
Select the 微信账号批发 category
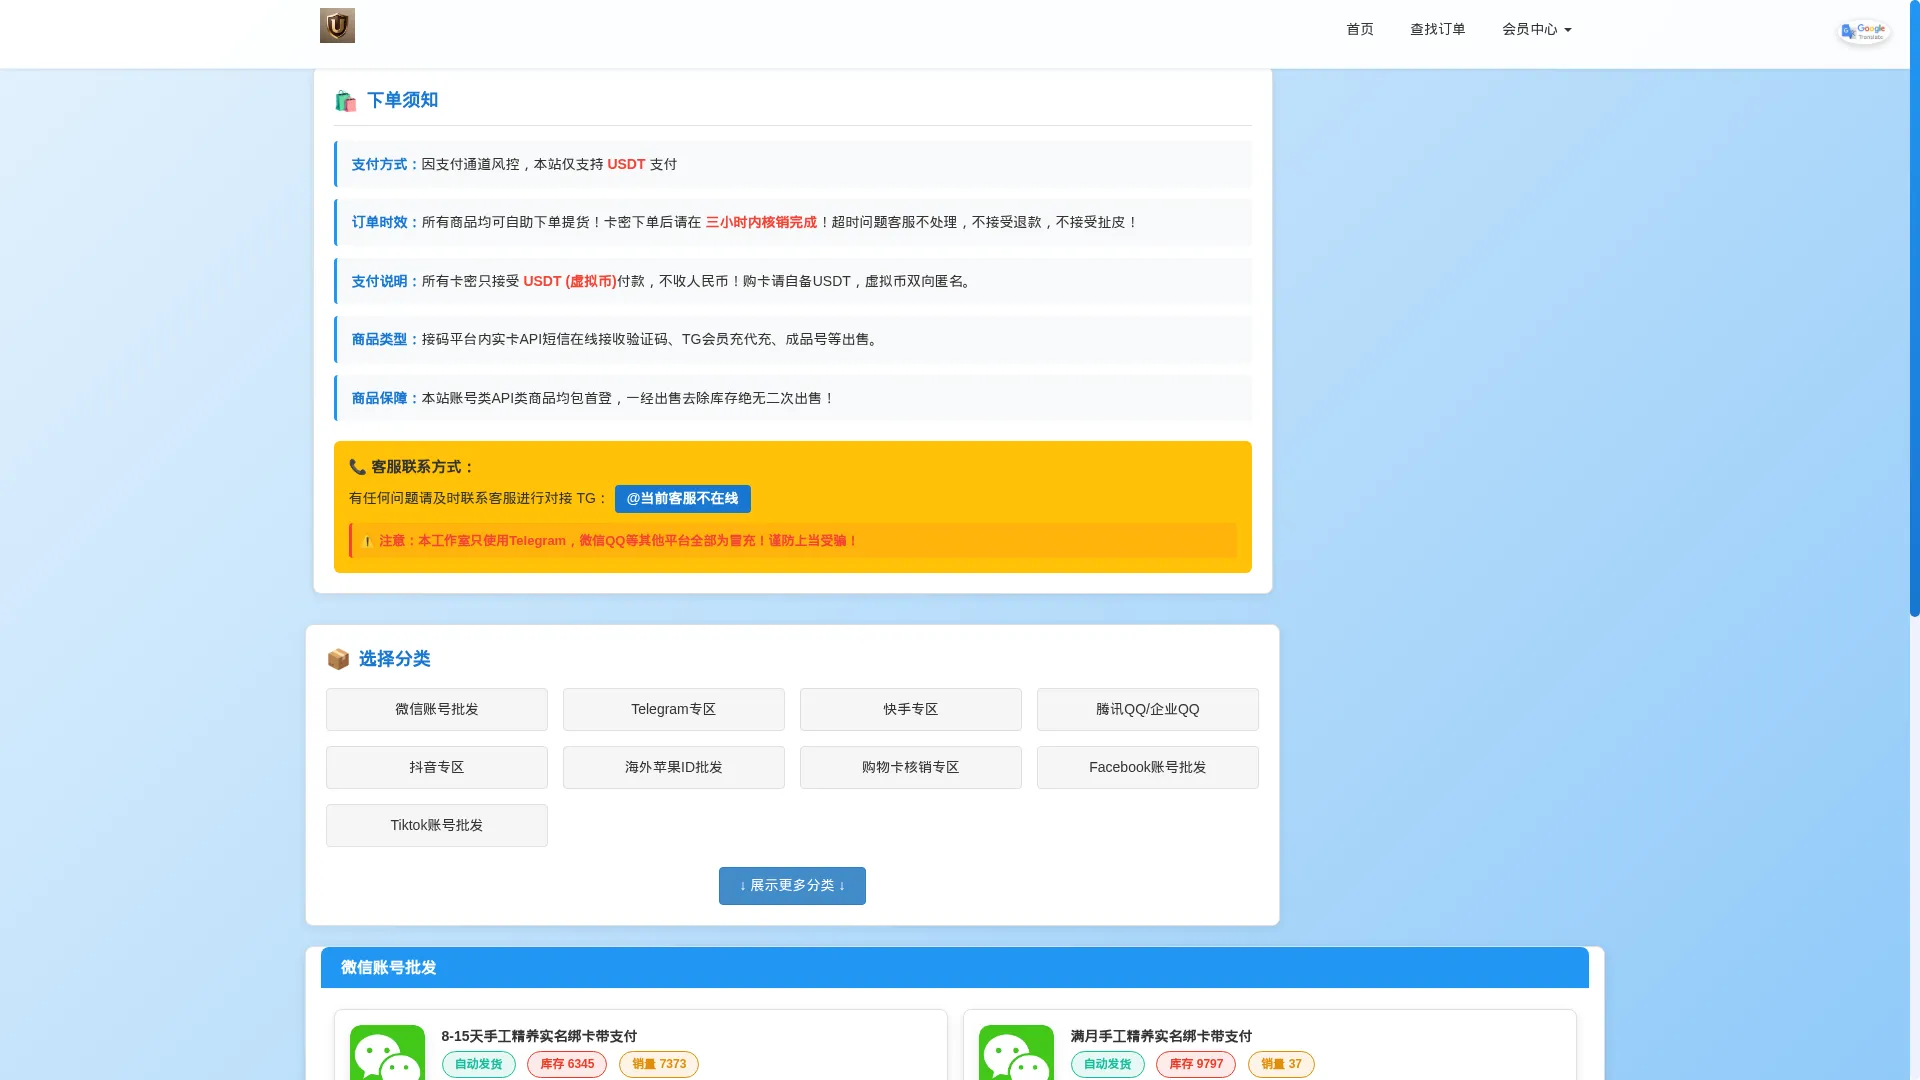(437, 709)
